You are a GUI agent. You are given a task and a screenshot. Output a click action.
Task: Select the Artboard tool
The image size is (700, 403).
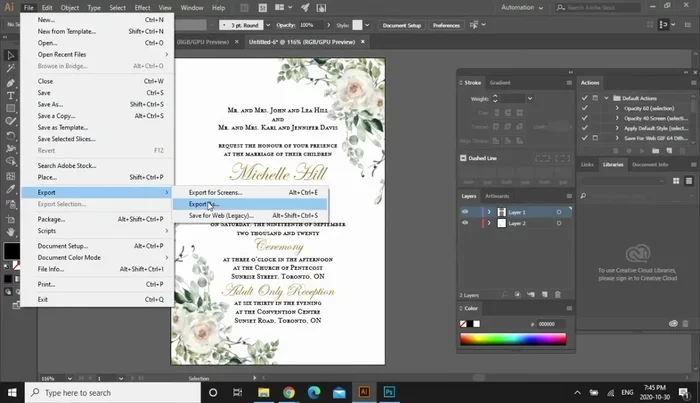coord(10,219)
